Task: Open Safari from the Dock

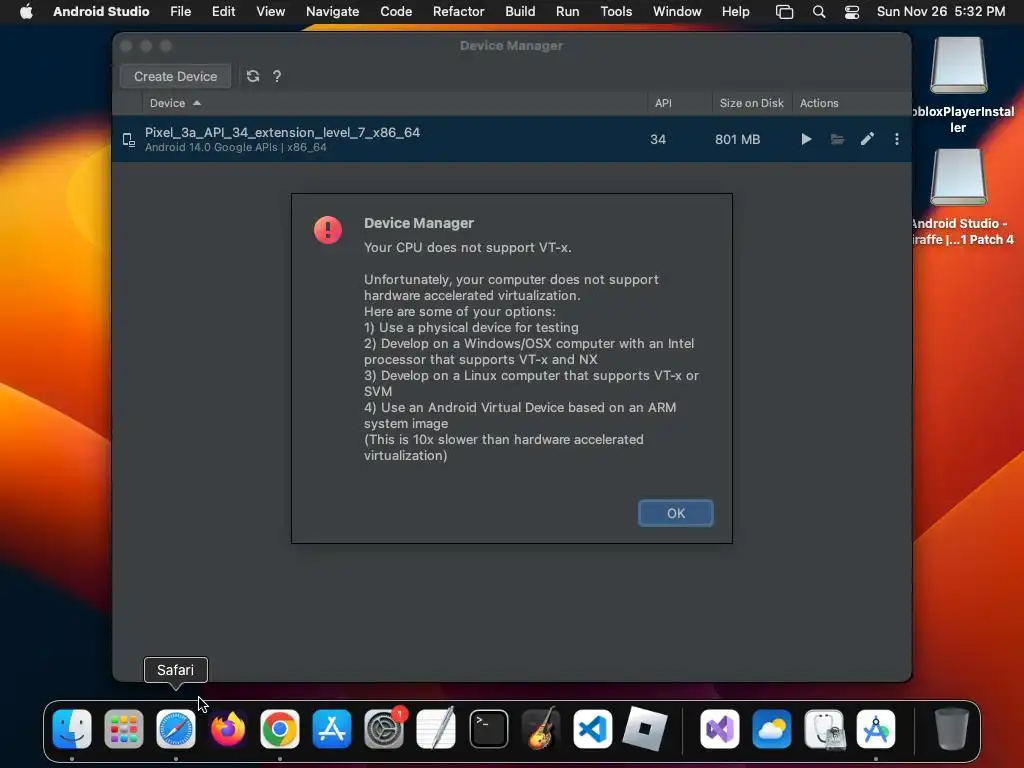Action: coord(176,729)
